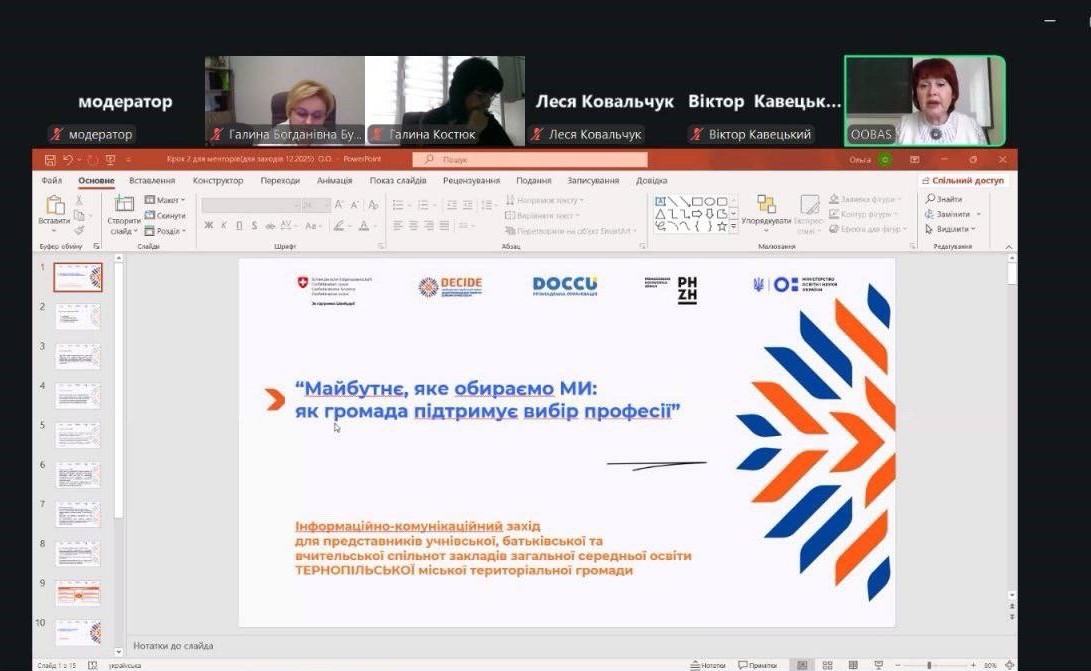
Task: Open the Вставлення (Insert) ribbon tab
Action: click(152, 181)
